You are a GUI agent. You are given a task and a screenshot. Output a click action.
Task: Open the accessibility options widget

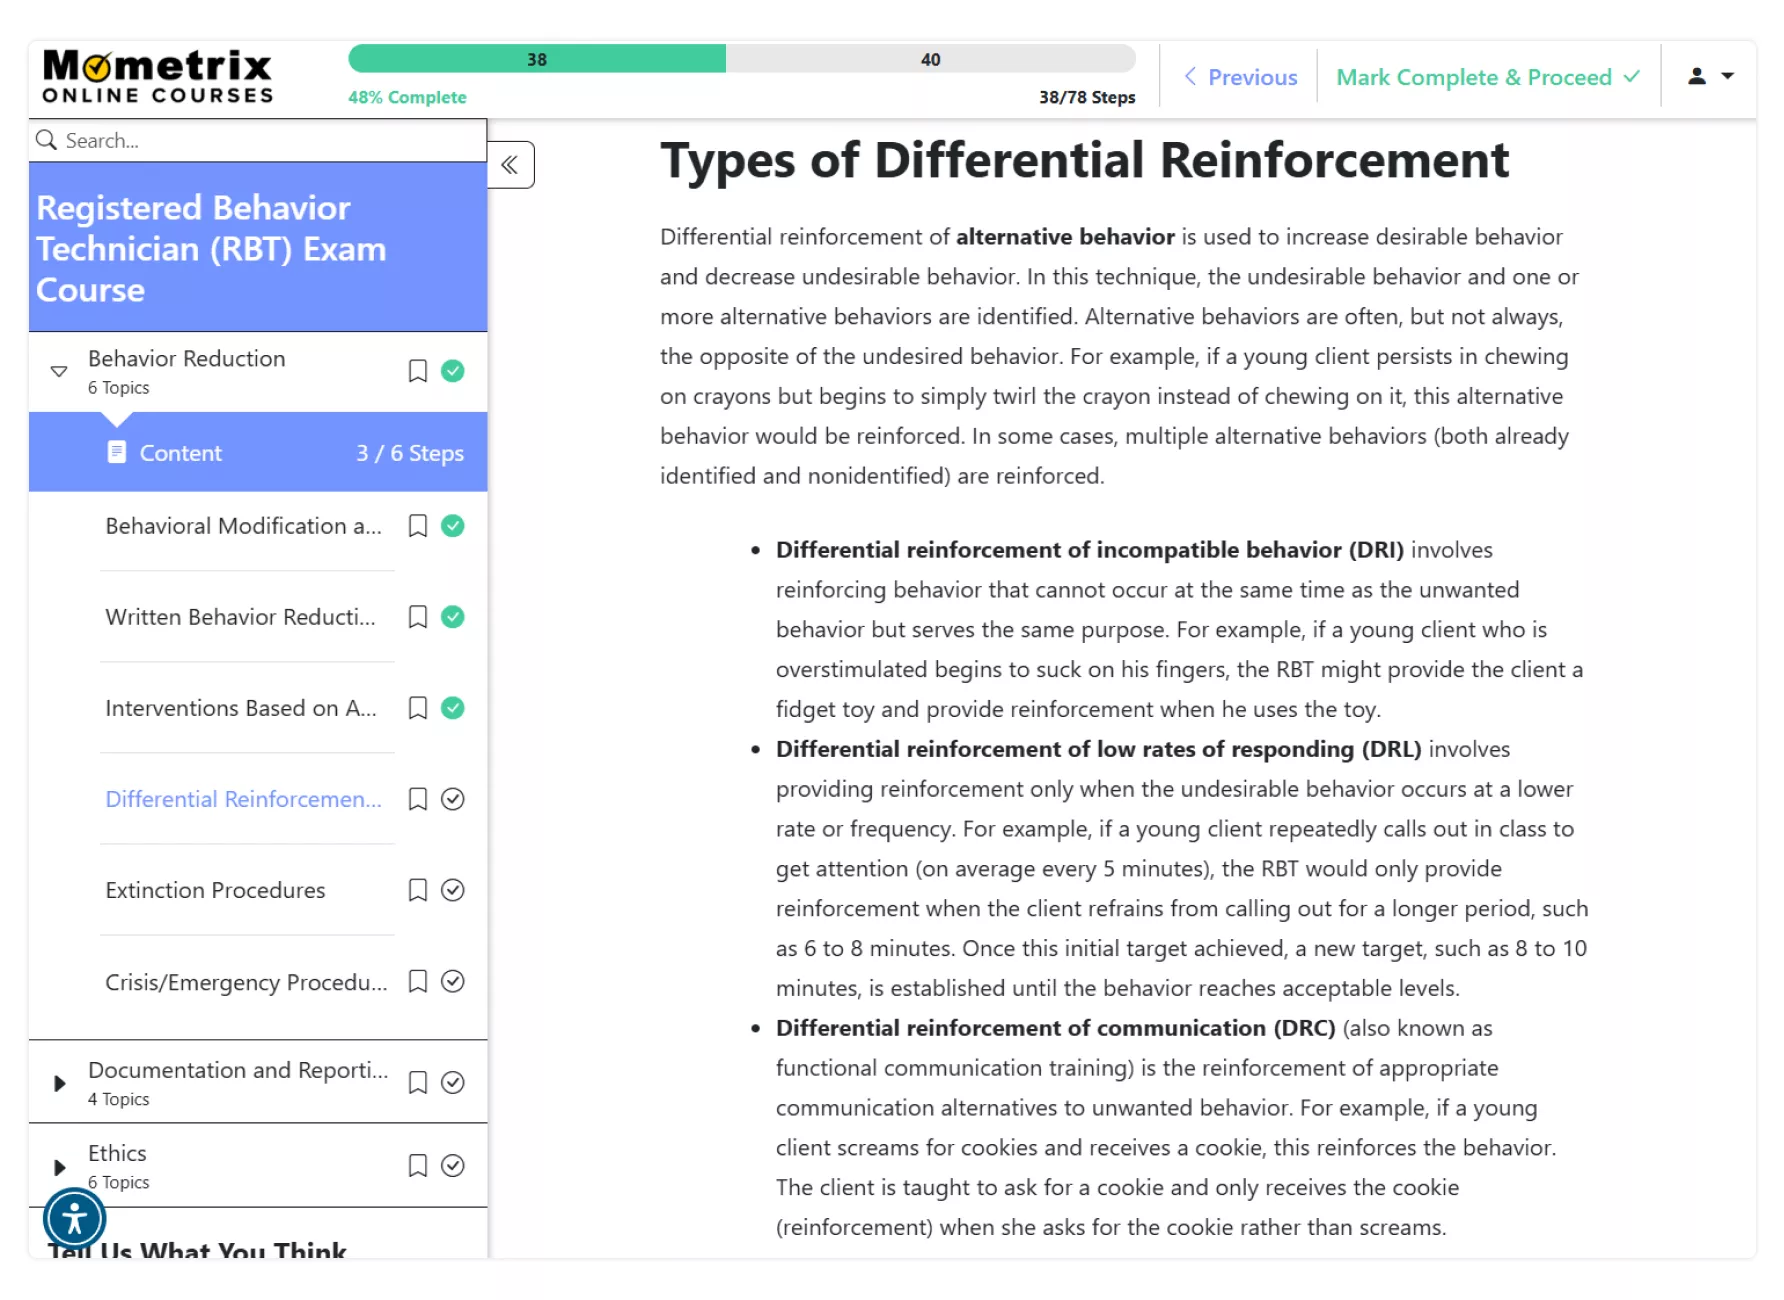tap(74, 1218)
